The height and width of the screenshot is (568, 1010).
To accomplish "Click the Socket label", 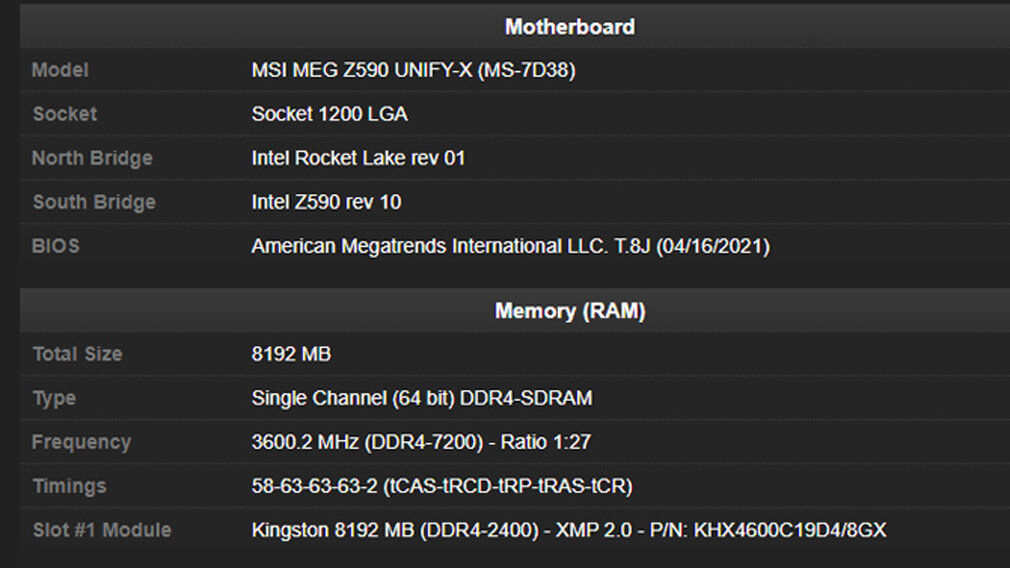I will (65, 114).
